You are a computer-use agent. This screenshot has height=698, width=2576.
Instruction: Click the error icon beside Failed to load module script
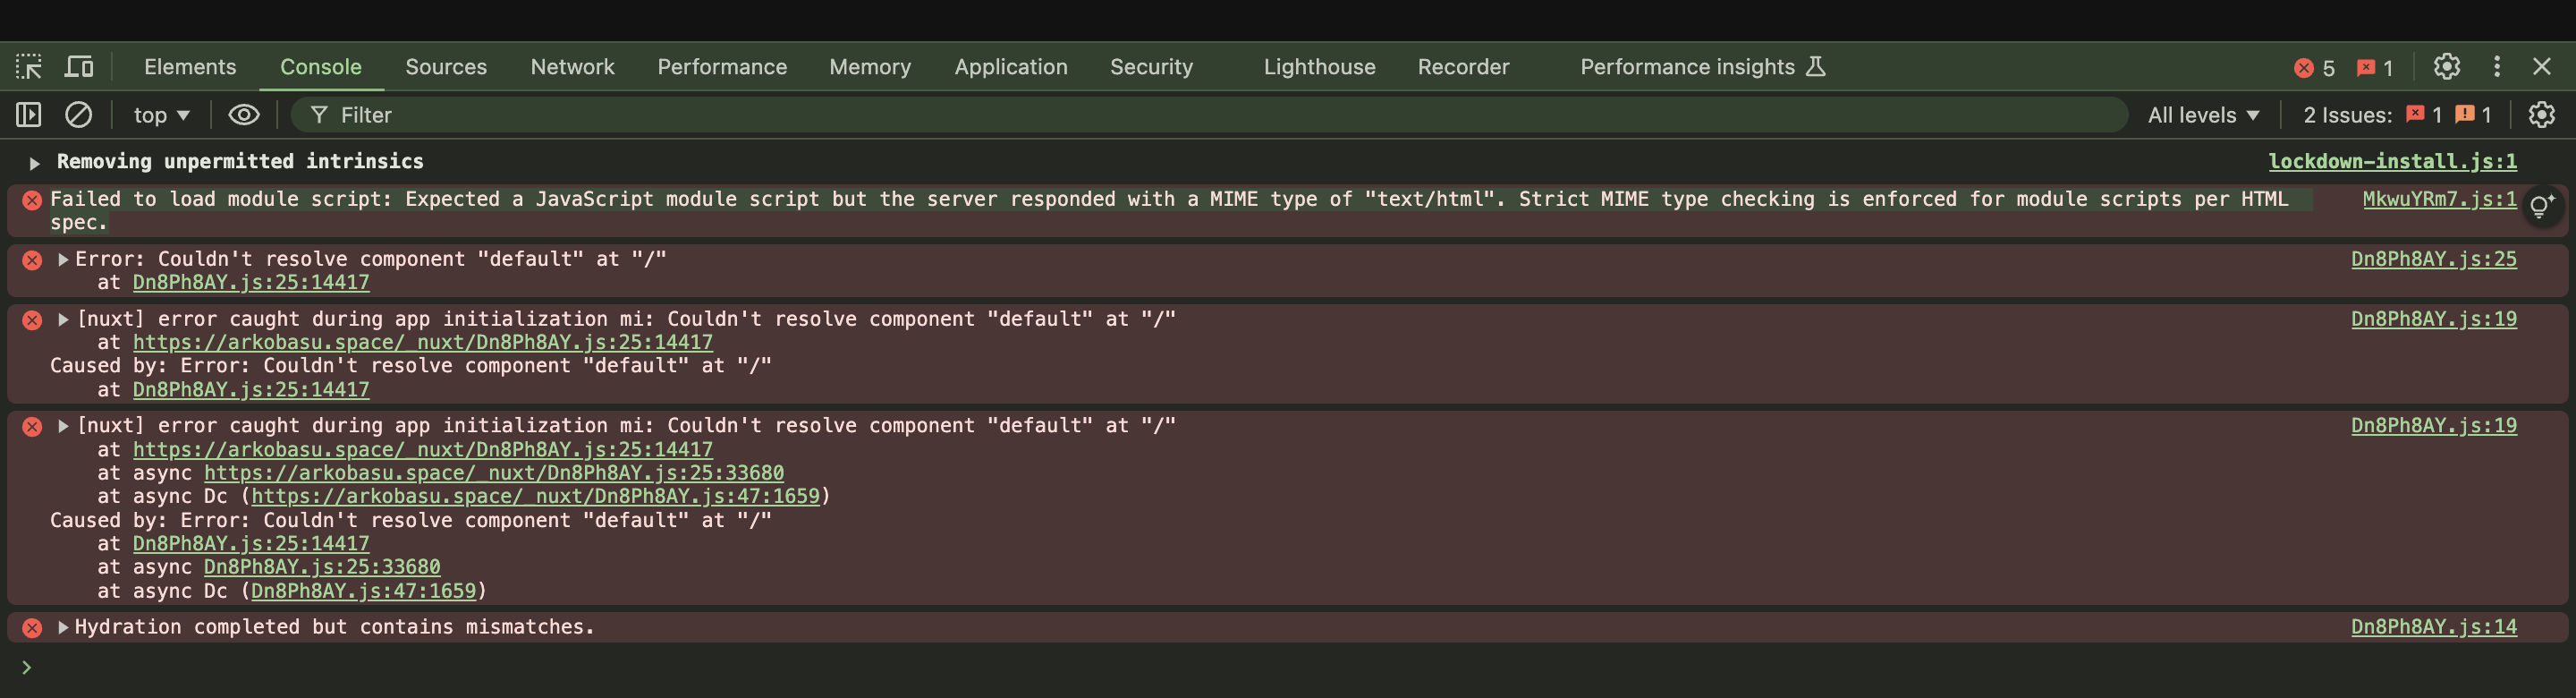(32, 200)
